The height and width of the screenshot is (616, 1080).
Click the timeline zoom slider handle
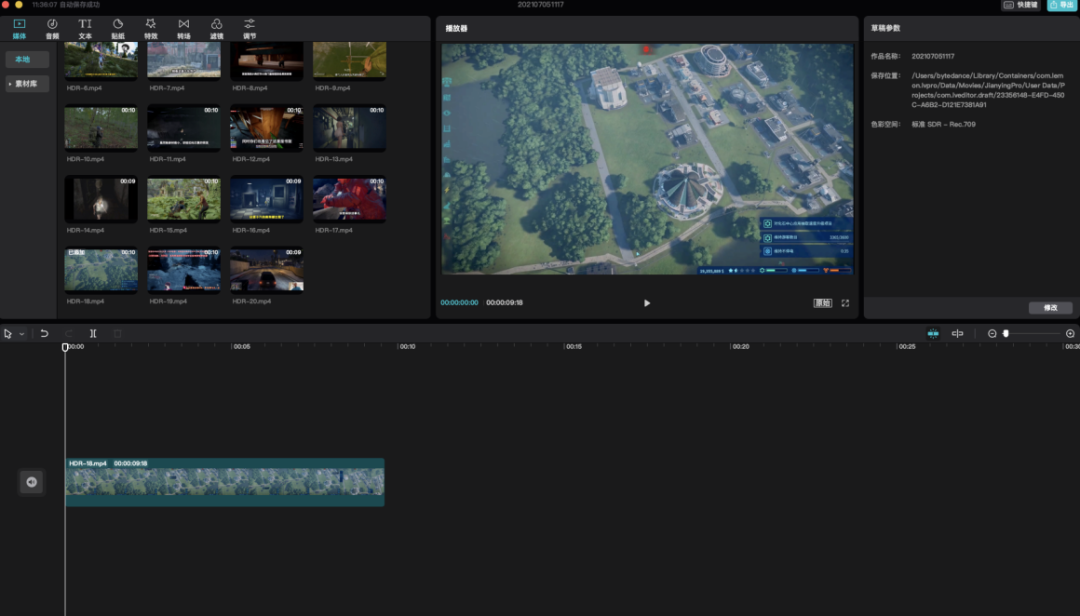click(1006, 333)
